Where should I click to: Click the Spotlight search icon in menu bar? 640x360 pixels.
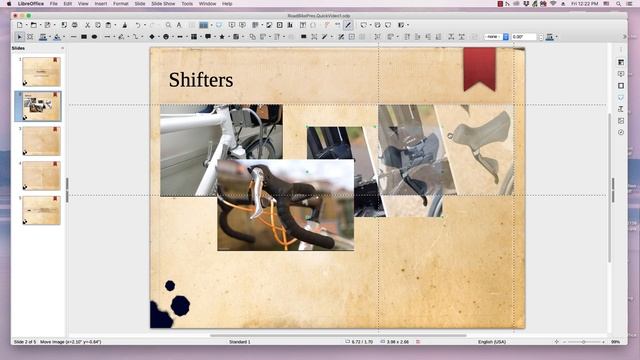coord(619,4)
